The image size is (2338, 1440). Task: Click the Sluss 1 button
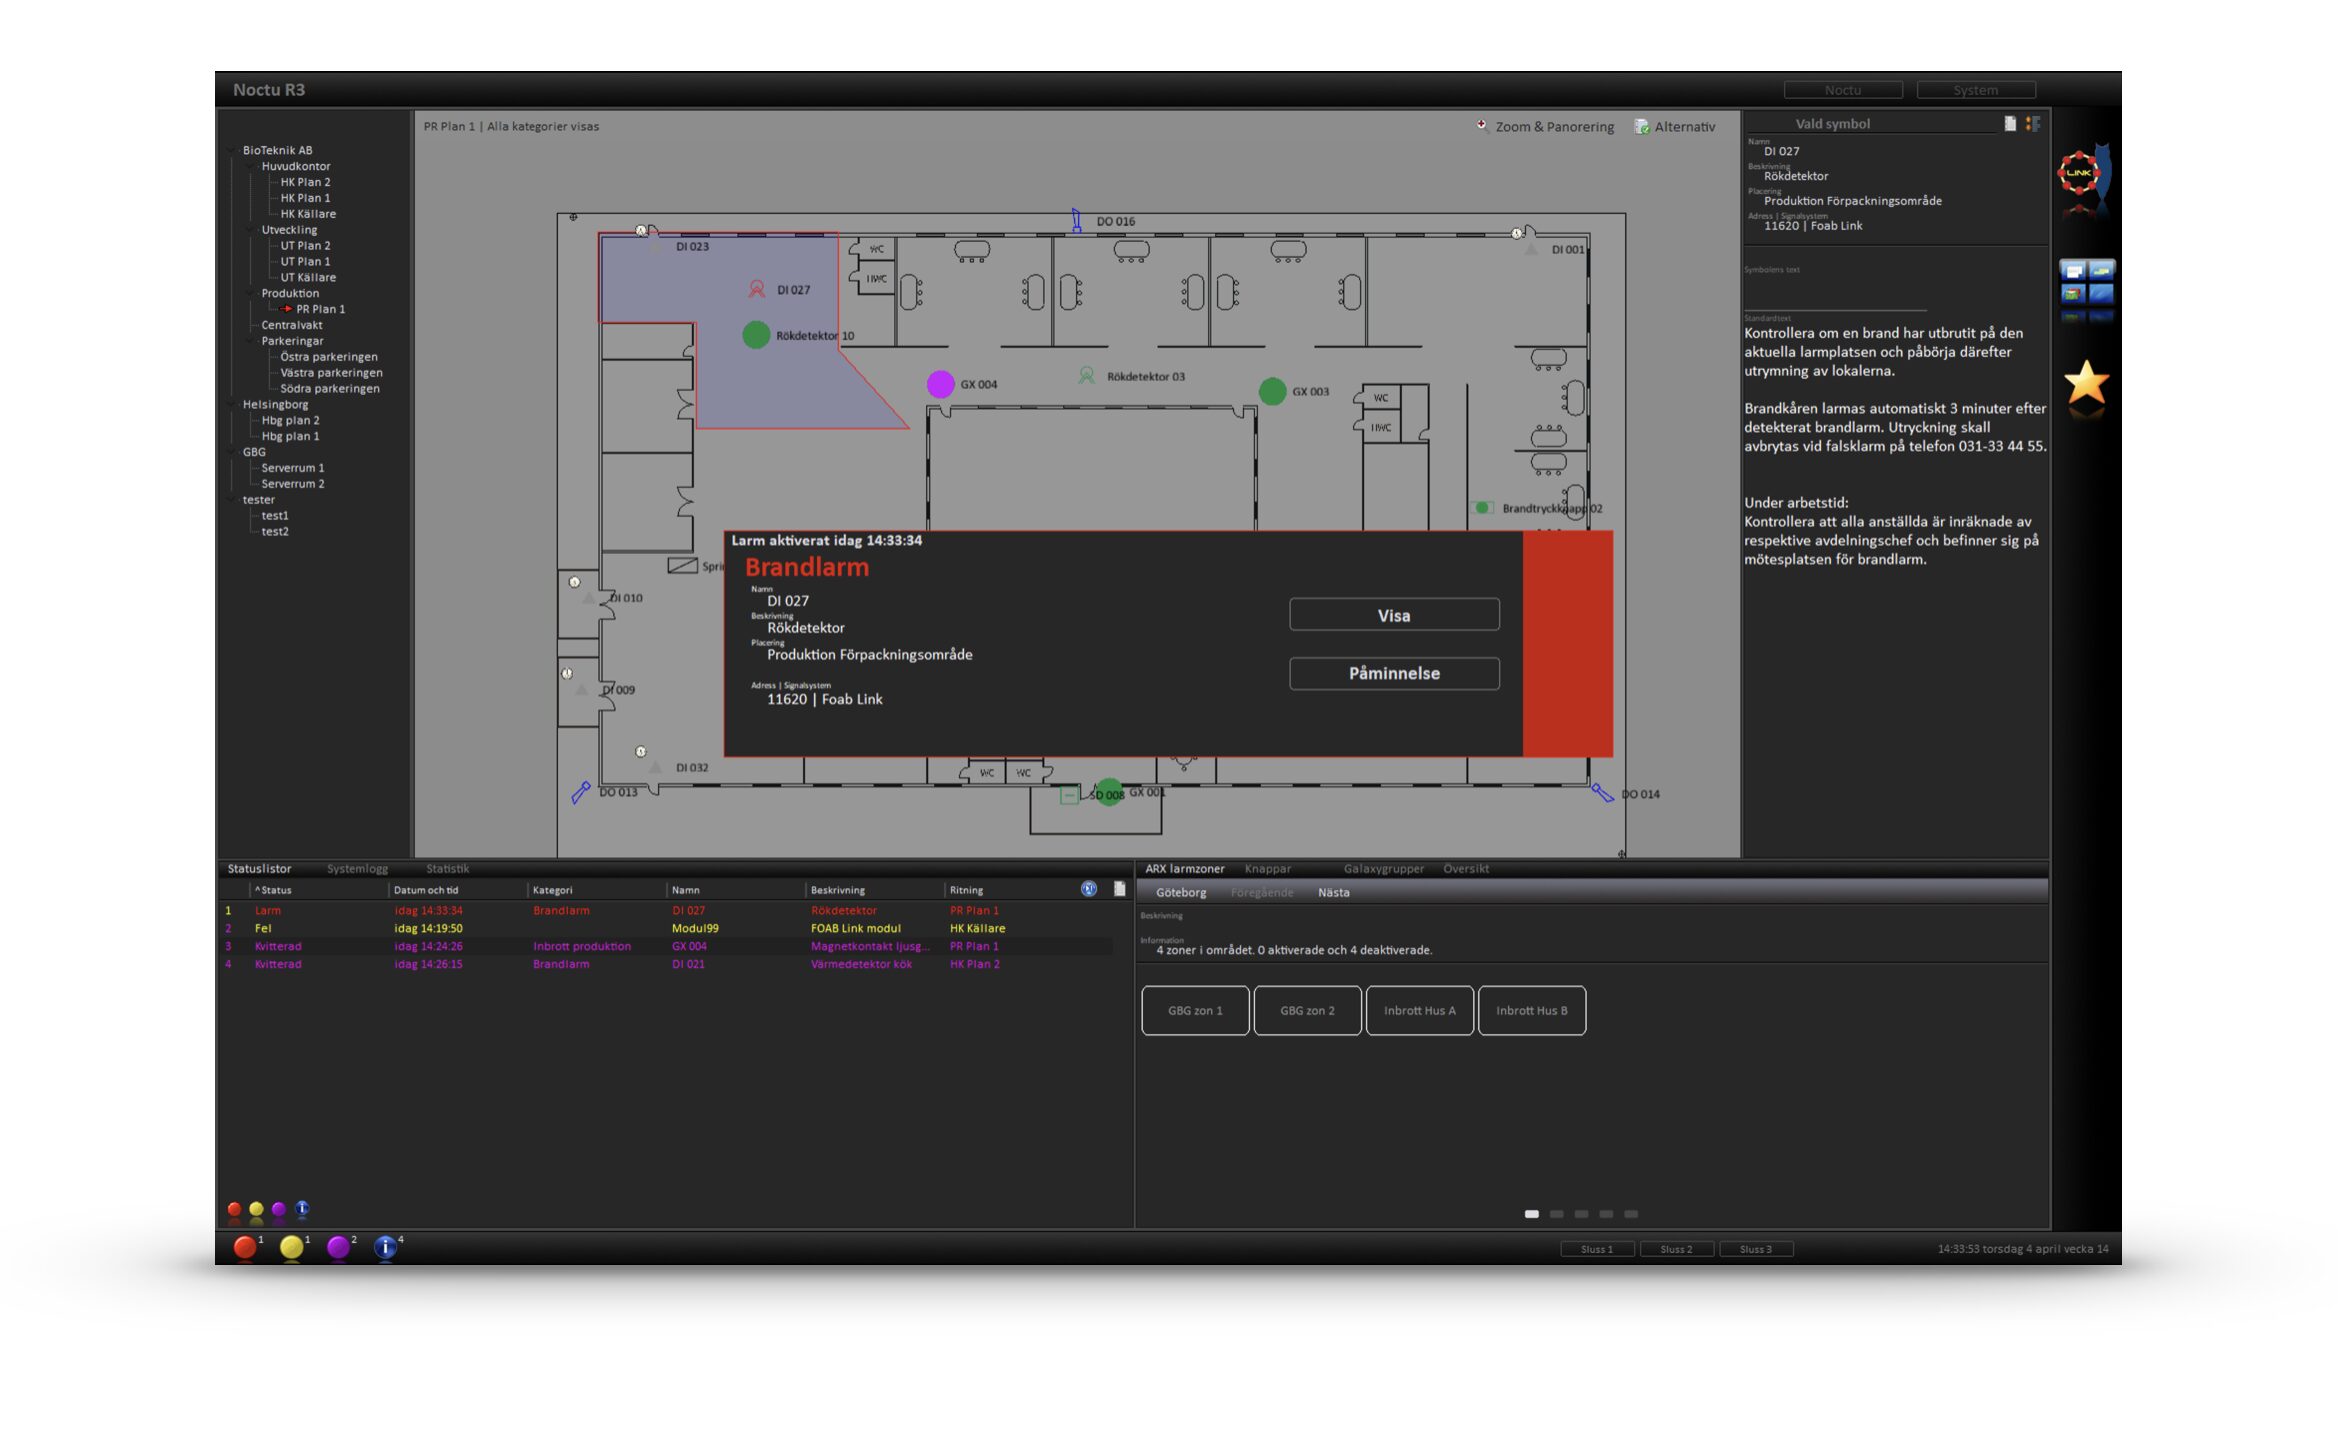coord(1596,1248)
